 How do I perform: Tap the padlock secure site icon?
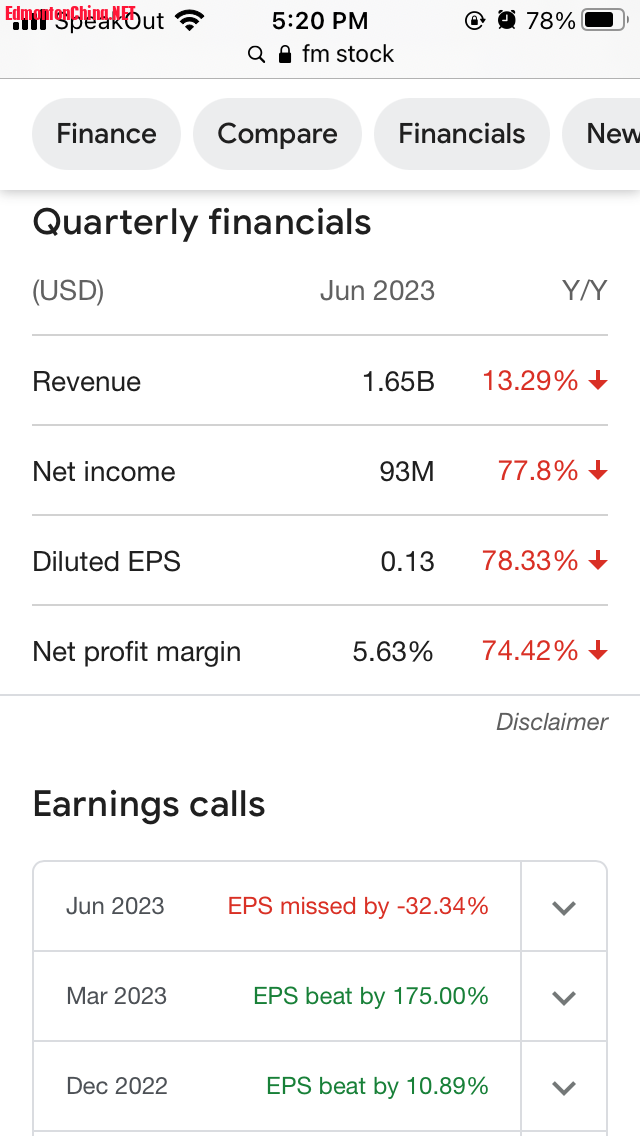[285, 54]
